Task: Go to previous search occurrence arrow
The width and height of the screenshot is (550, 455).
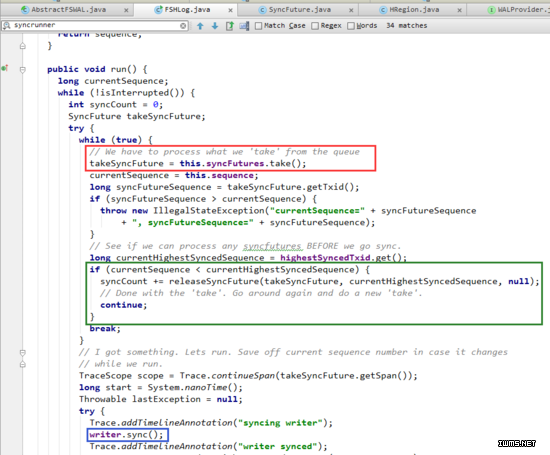Action: click(200, 26)
